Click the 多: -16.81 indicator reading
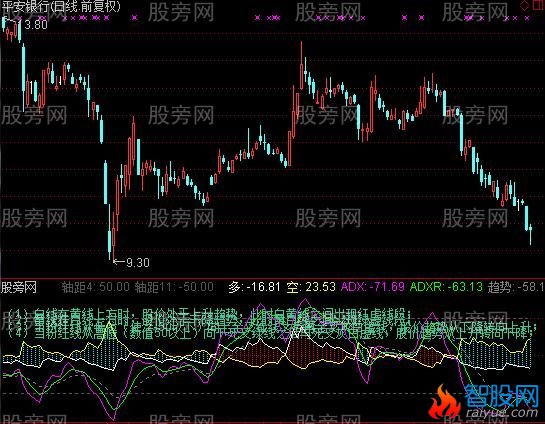 coord(254,287)
